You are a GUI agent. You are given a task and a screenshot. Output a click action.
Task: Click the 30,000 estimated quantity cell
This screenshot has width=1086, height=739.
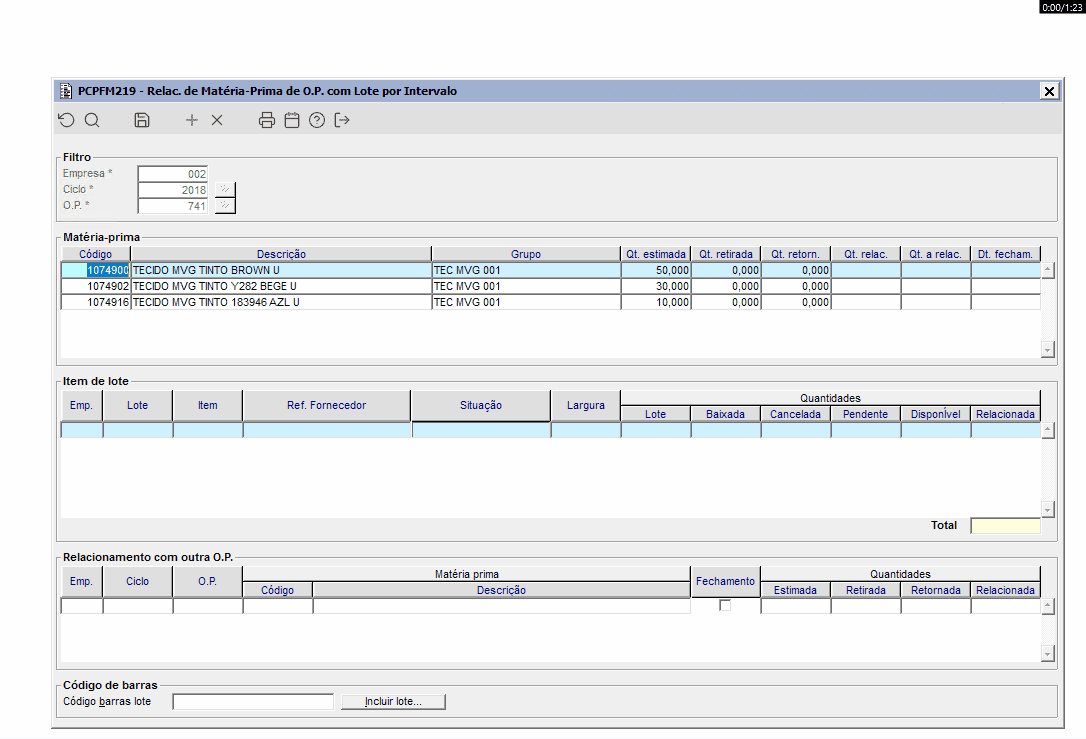[x=656, y=286]
